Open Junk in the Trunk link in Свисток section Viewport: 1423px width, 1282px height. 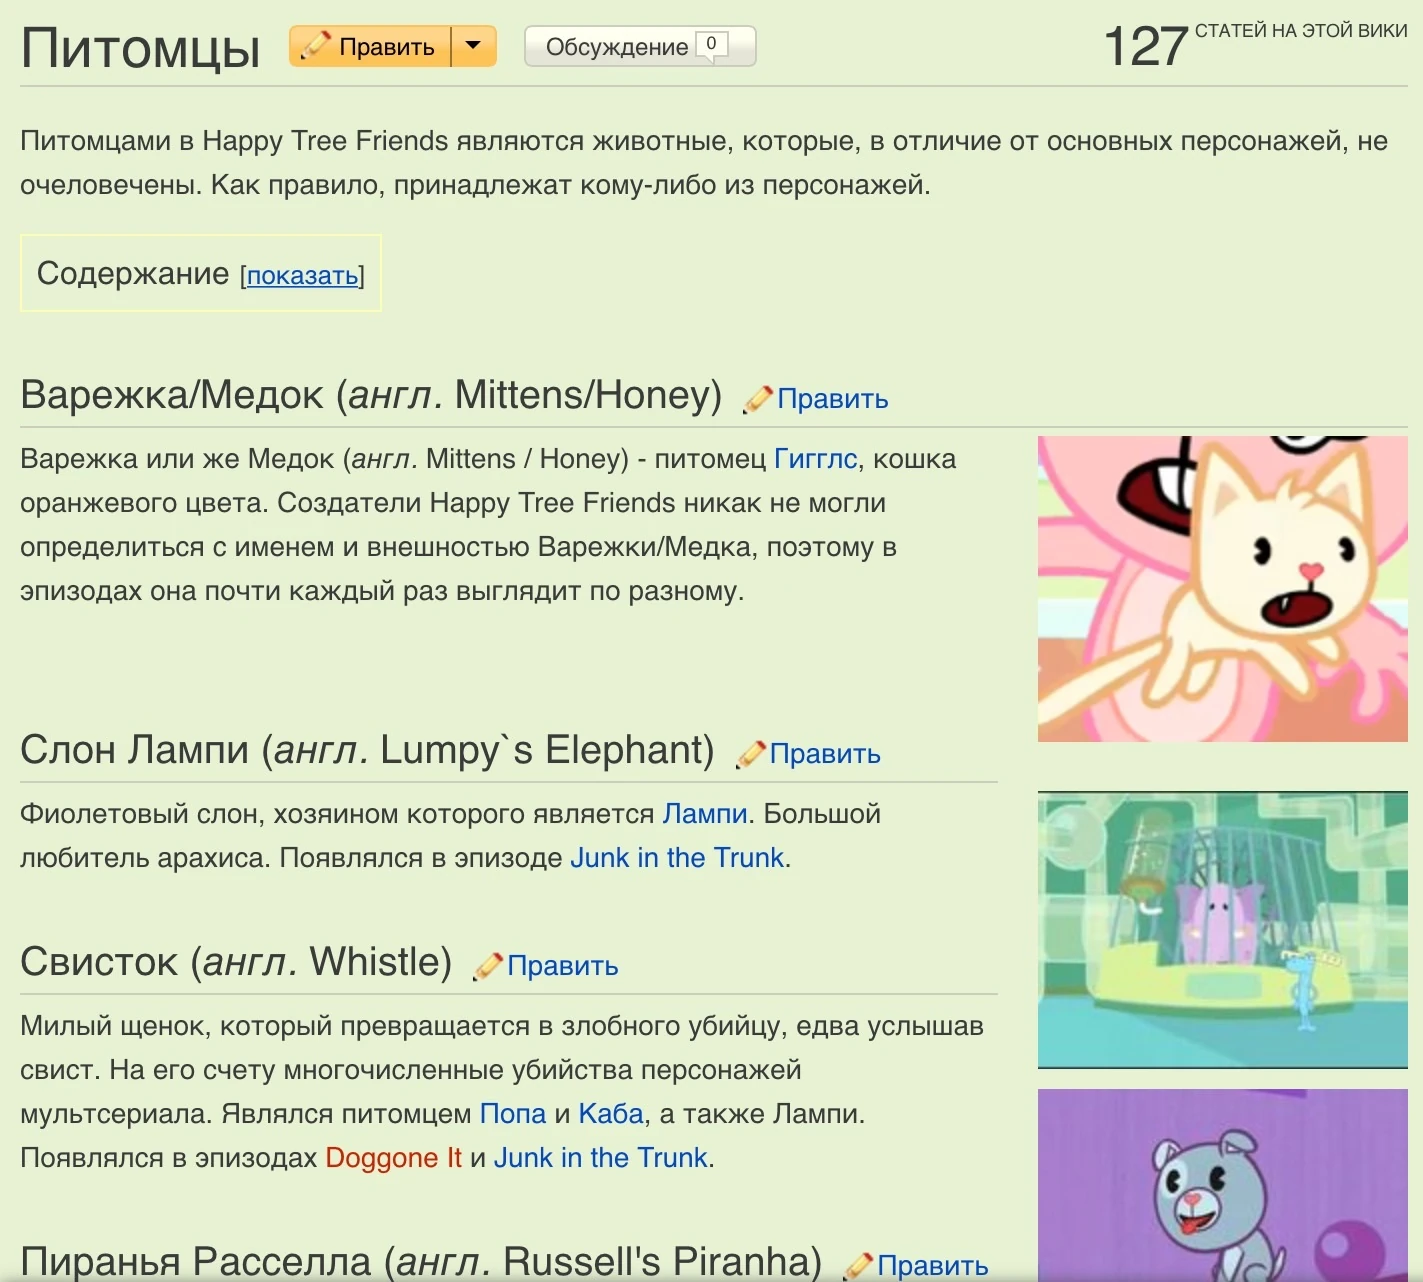point(601,1158)
